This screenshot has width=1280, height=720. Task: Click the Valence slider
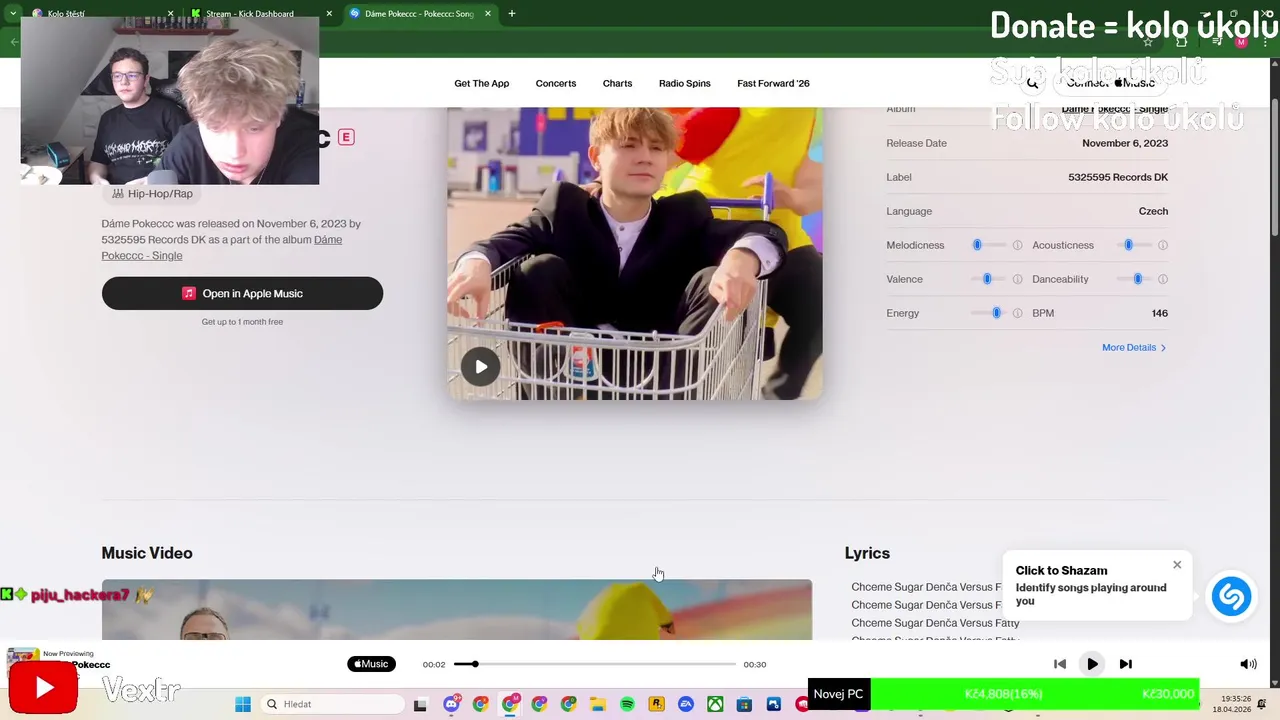tap(988, 279)
